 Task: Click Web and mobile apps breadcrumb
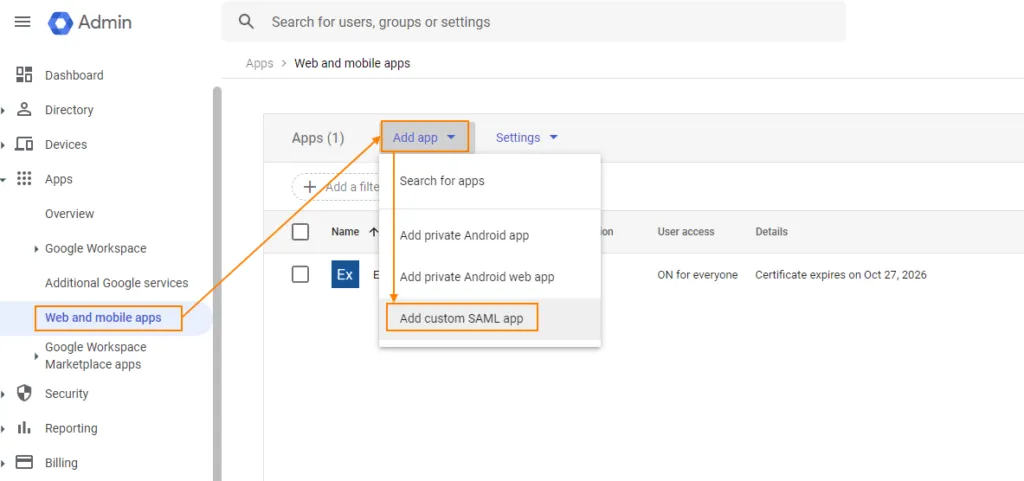352,63
